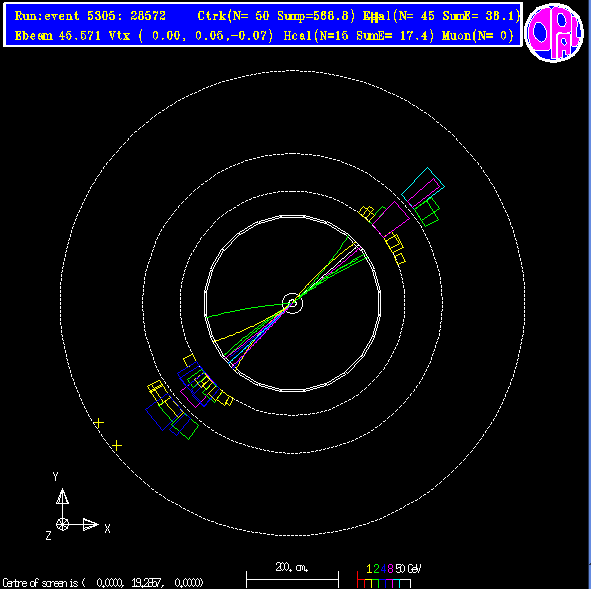This screenshot has width=591, height=589.
Task: Click the Z-axis circle symbol
Action: point(62,524)
